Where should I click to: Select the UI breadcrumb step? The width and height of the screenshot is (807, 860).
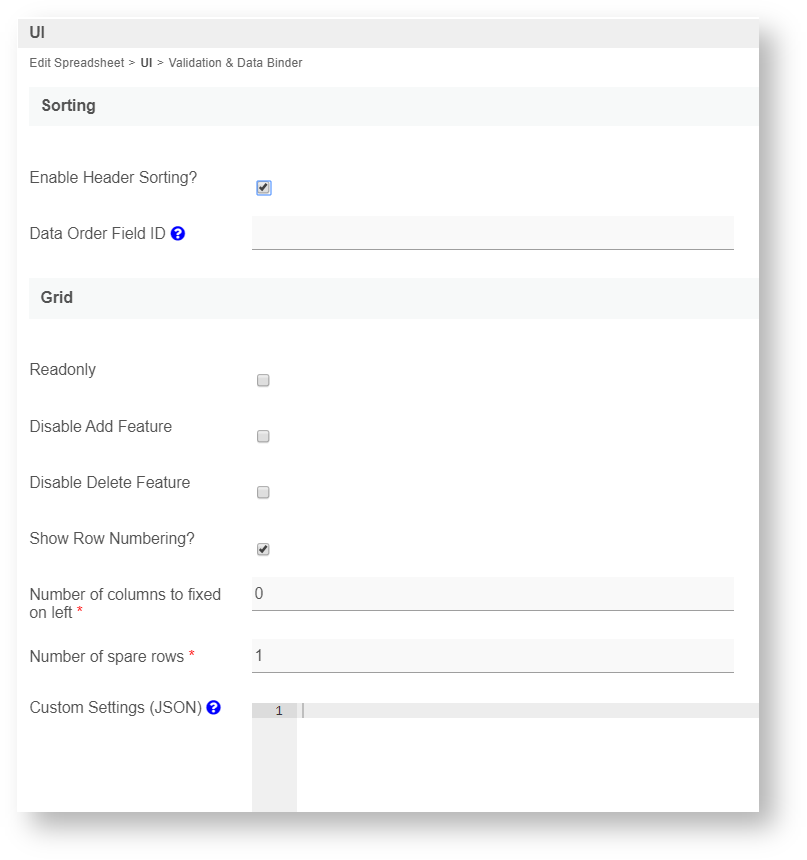146,63
